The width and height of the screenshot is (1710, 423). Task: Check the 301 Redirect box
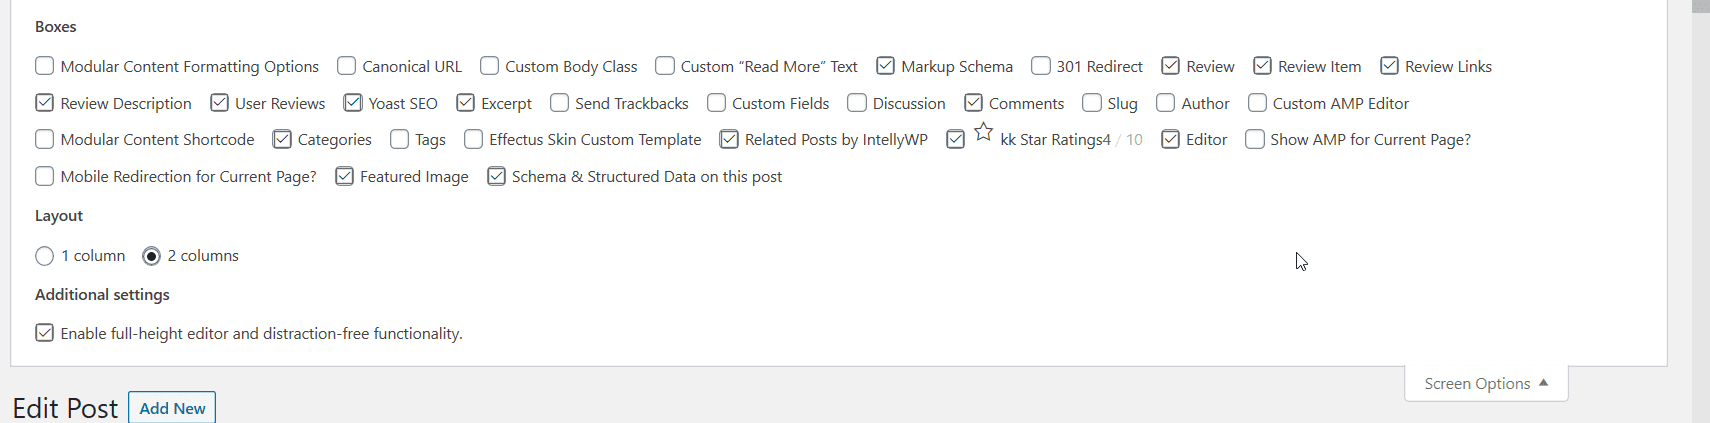(1041, 66)
